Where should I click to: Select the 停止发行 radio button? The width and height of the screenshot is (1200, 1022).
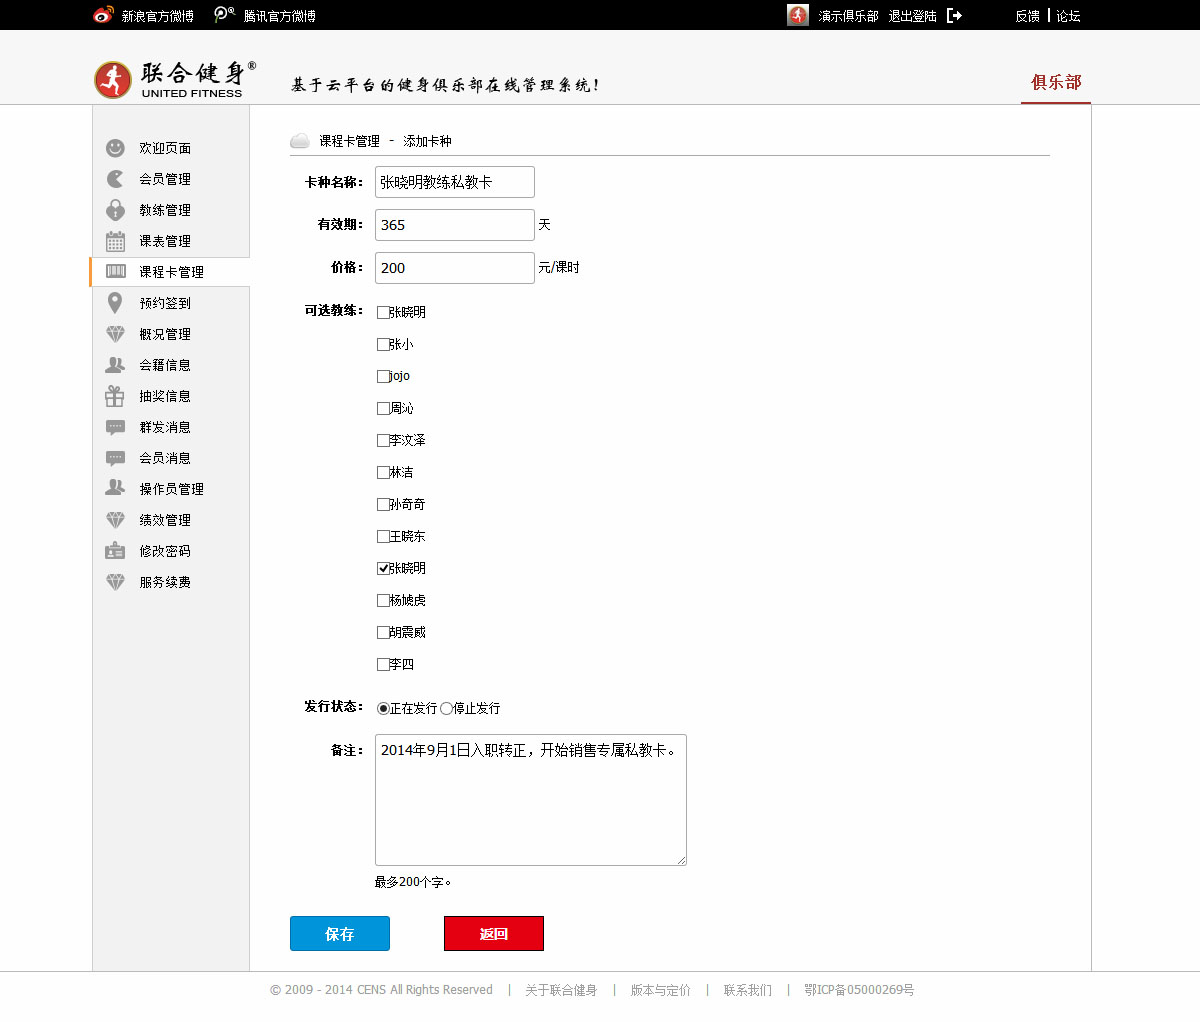pyautogui.click(x=446, y=708)
